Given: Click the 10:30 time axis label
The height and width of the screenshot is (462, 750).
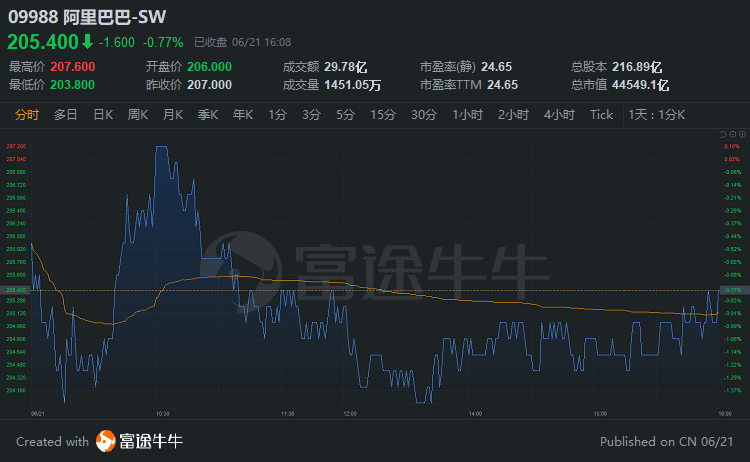Looking at the screenshot, I should (162, 414).
